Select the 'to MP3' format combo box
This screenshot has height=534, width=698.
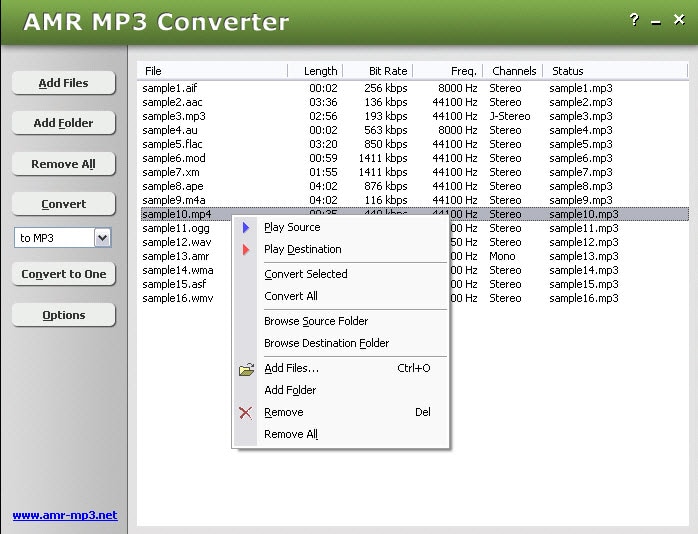[x=62, y=238]
